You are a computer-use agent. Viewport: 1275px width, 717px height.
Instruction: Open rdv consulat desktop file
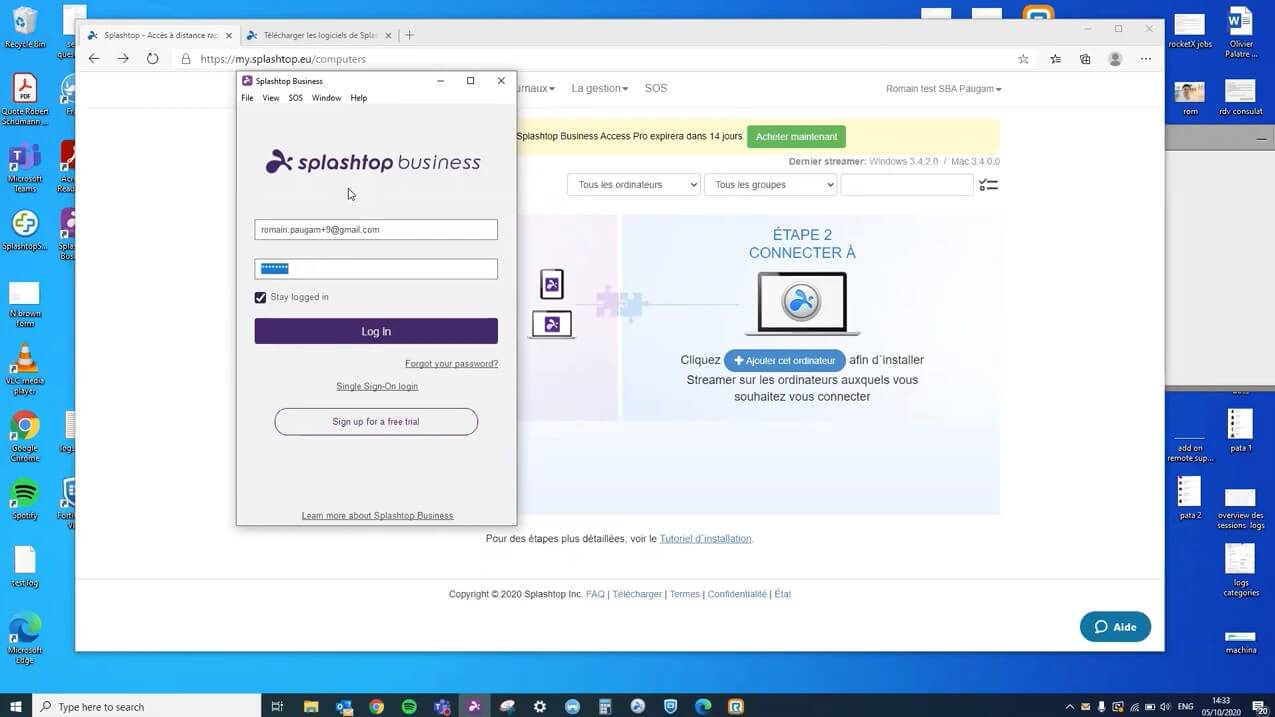[1240, 98]
